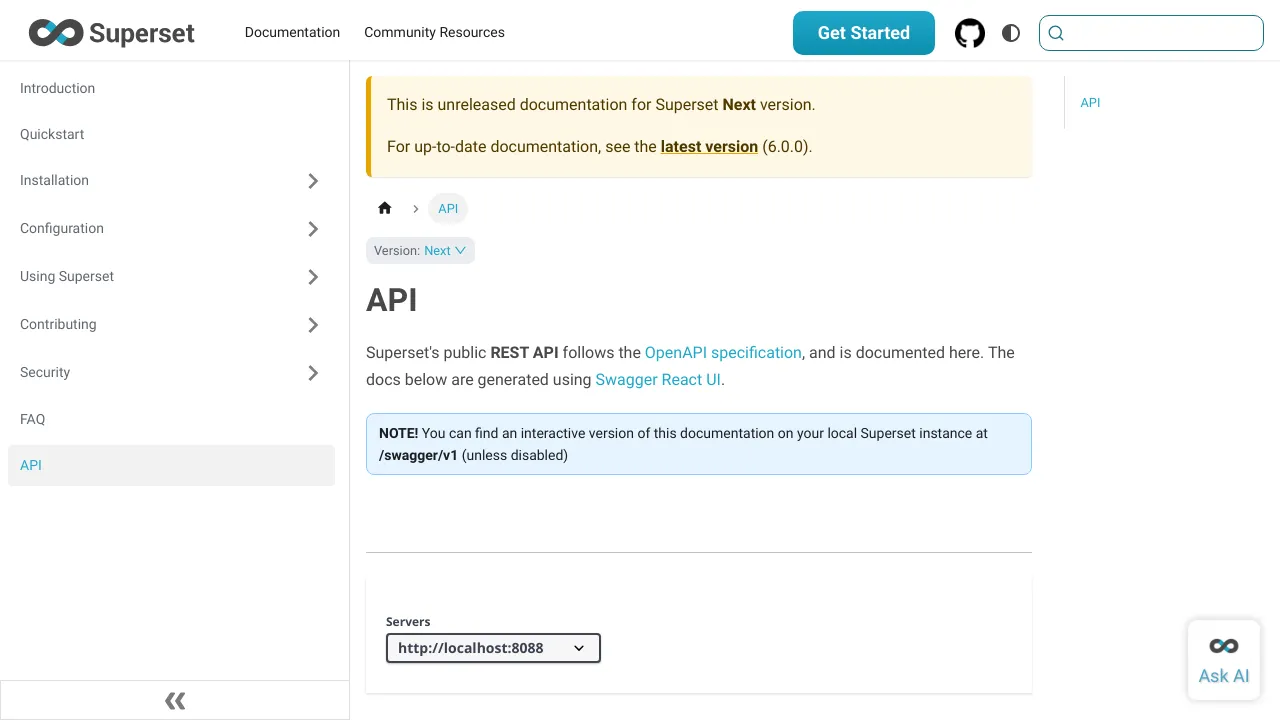Expand the Configuration section
Screen dimensions: 1280x720
pos(313,229)
